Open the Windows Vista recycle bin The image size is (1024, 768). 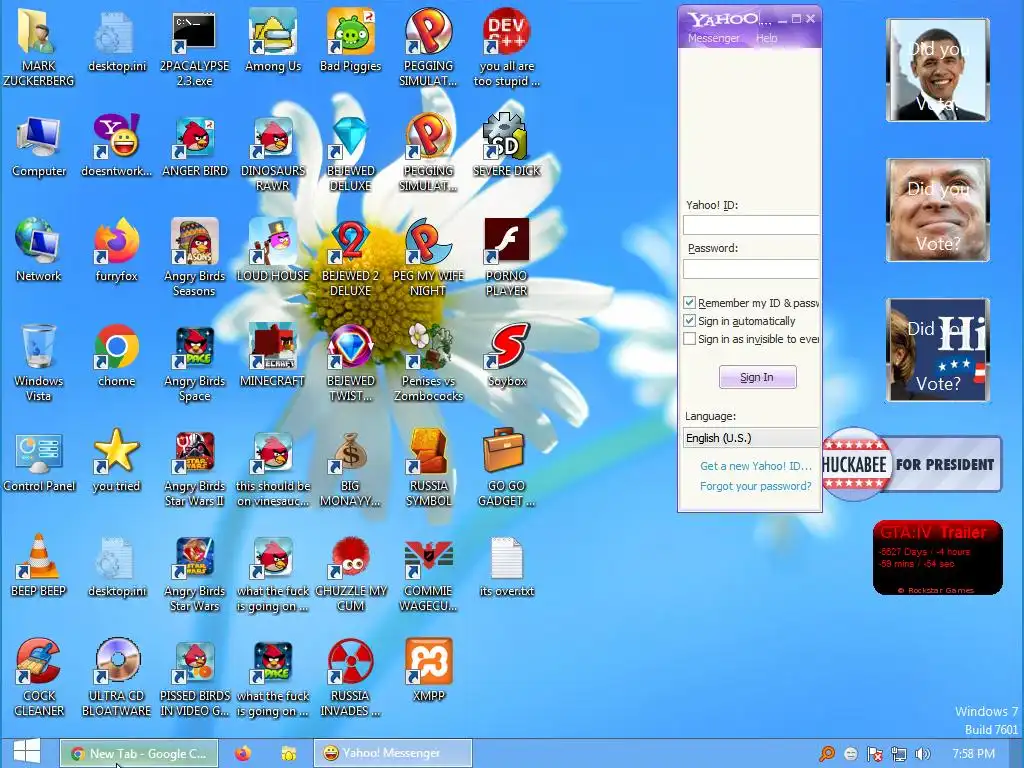pyautogui.click(x=38, y=346)
